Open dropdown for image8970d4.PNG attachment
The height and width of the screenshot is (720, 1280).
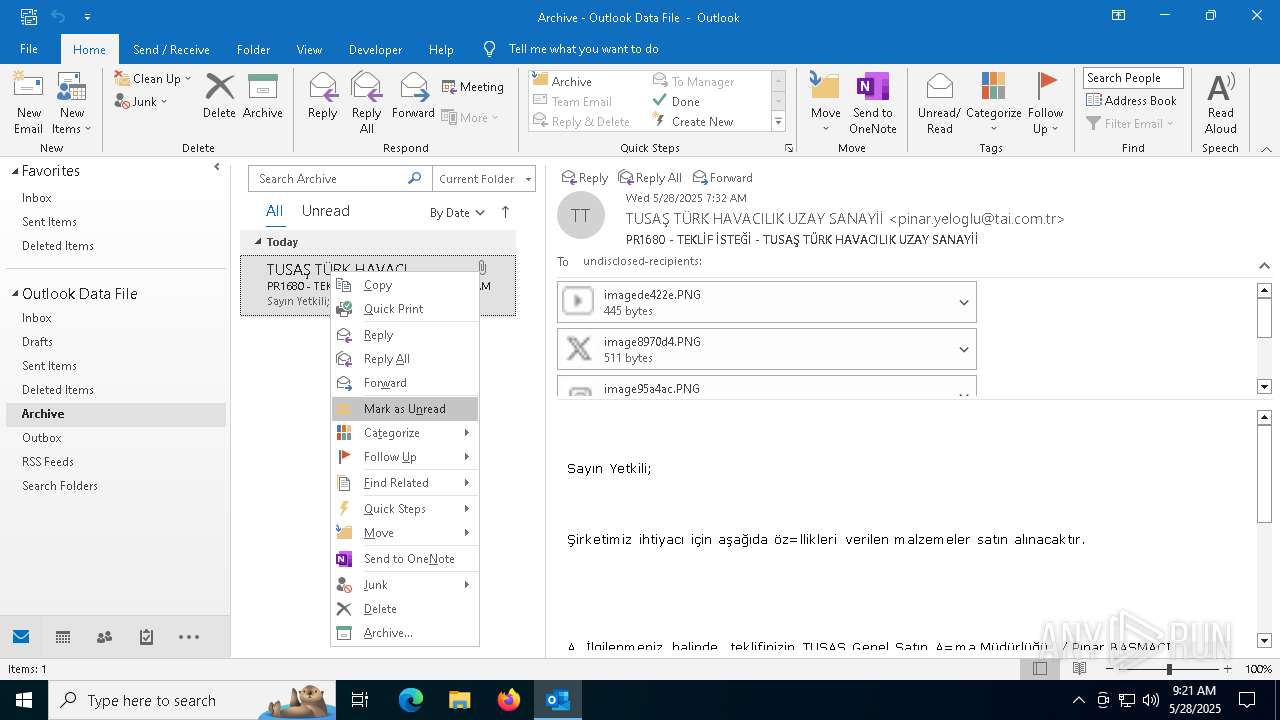(964, 349)
